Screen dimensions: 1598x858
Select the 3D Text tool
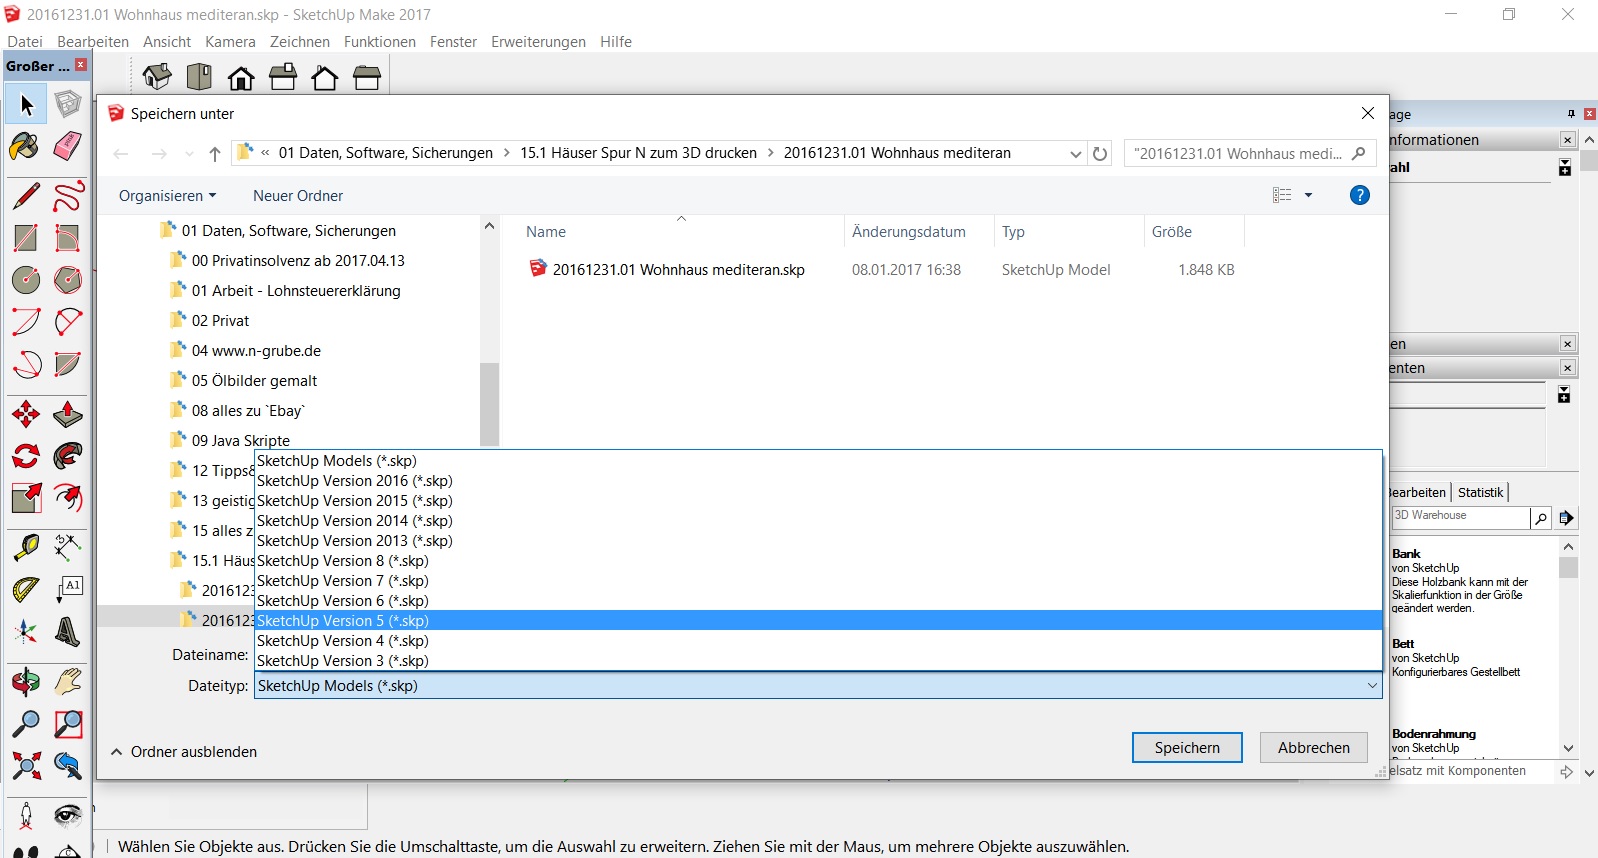(x=67, y=632)
